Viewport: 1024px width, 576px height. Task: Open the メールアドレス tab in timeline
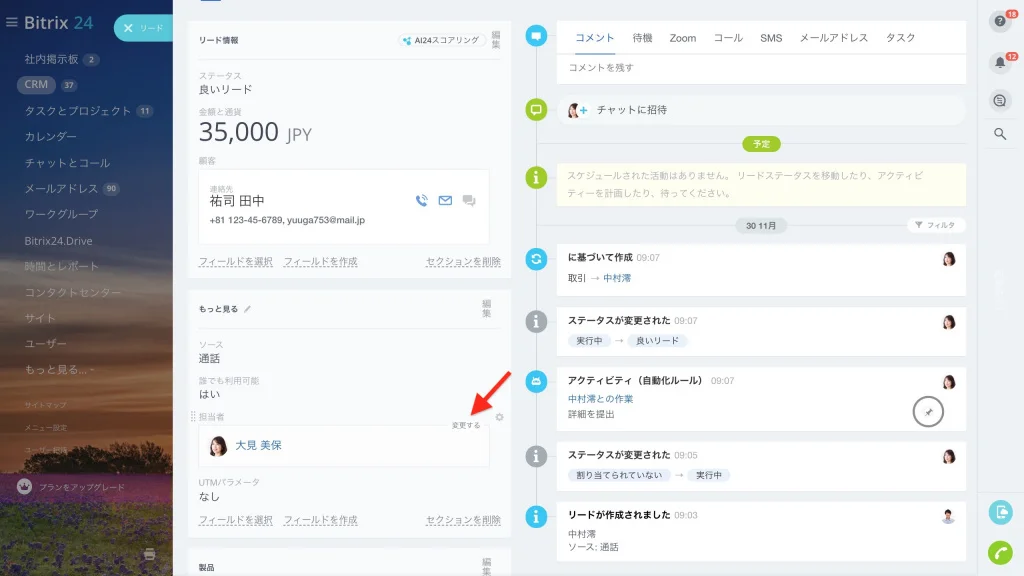click(834, 38)
